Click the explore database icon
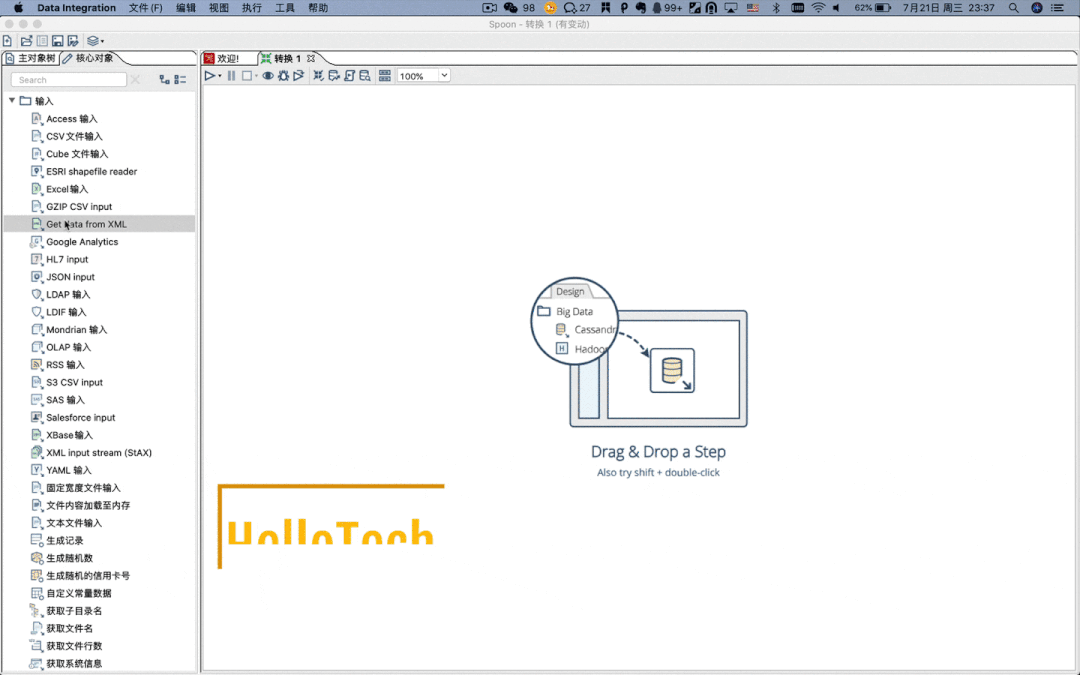Screen dimensions: 1080x675 [365, 76]
